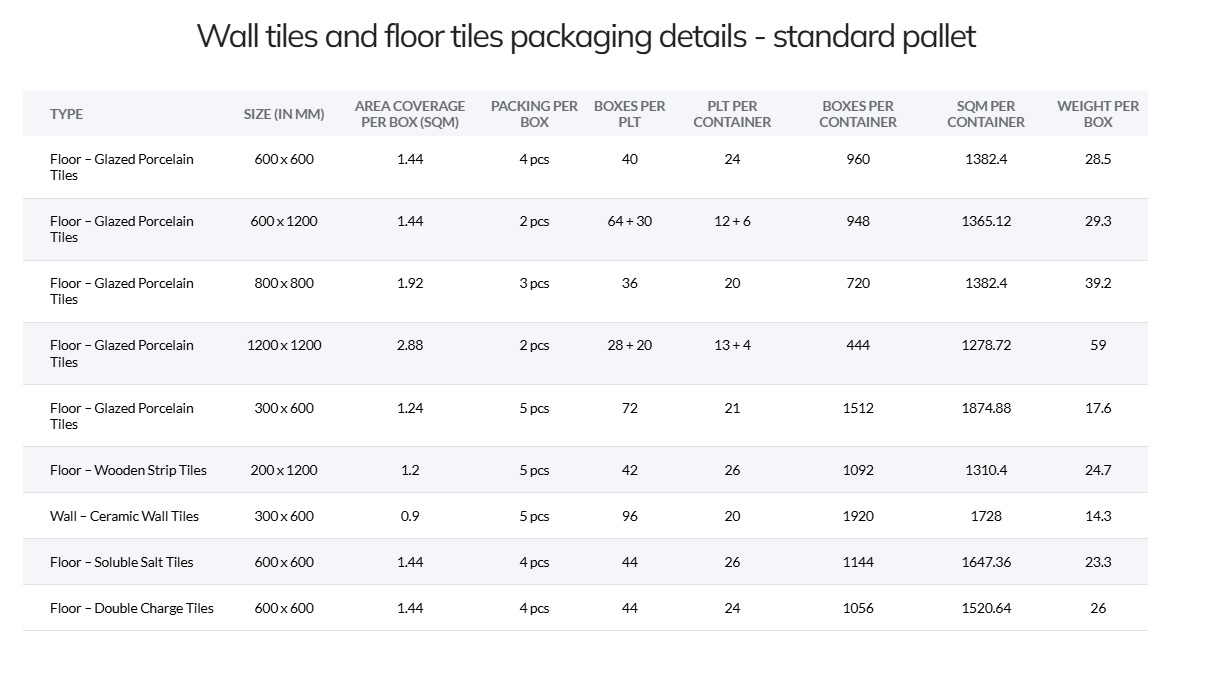Select the "3 pcs" packing per box cell
Viewport: 1209px width, 677px height.
click(x=534, y=283)
